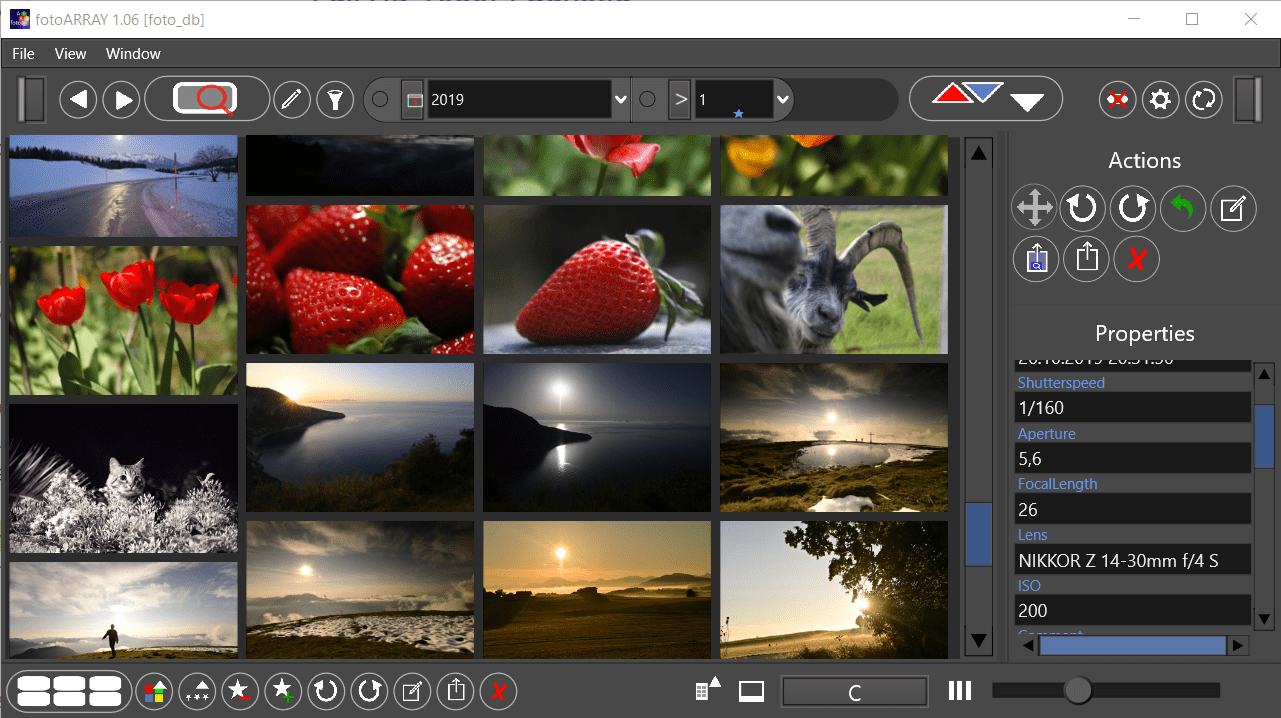The height and width of the screenshot is (718, 1281).
Task: Click the Properties panel scroll-up arrow
Action: click(1265, 375)
